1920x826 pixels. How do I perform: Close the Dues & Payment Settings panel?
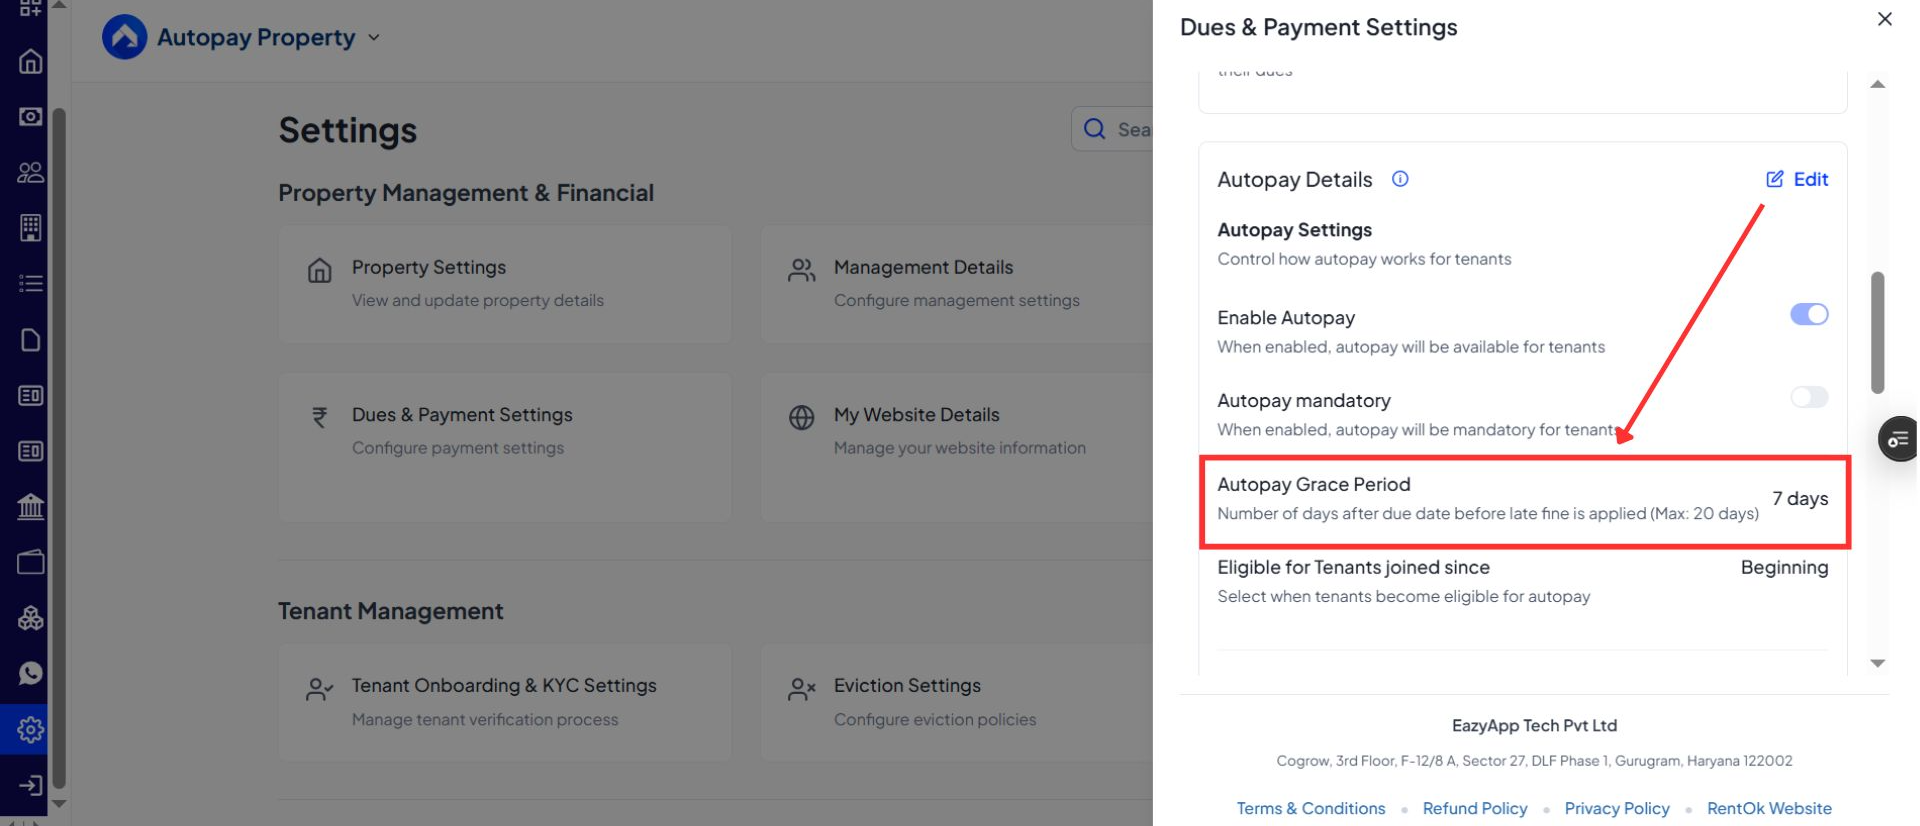pyautogui.click(x=1884, y=19)
